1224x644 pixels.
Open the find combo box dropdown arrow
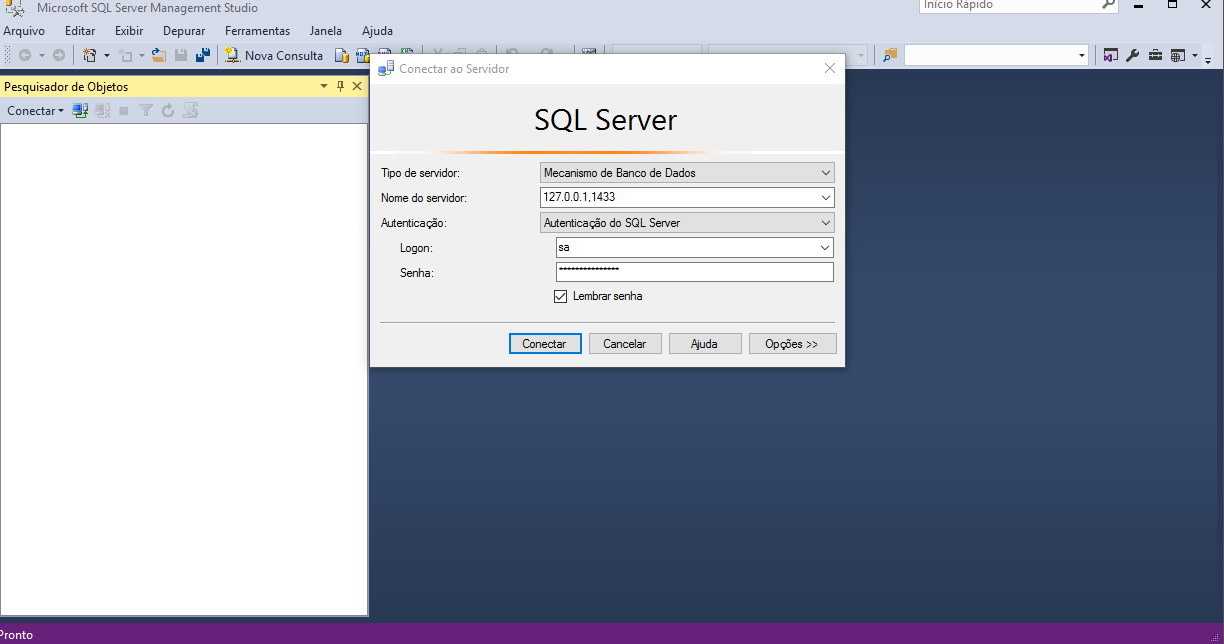(x=1082, y=56)
